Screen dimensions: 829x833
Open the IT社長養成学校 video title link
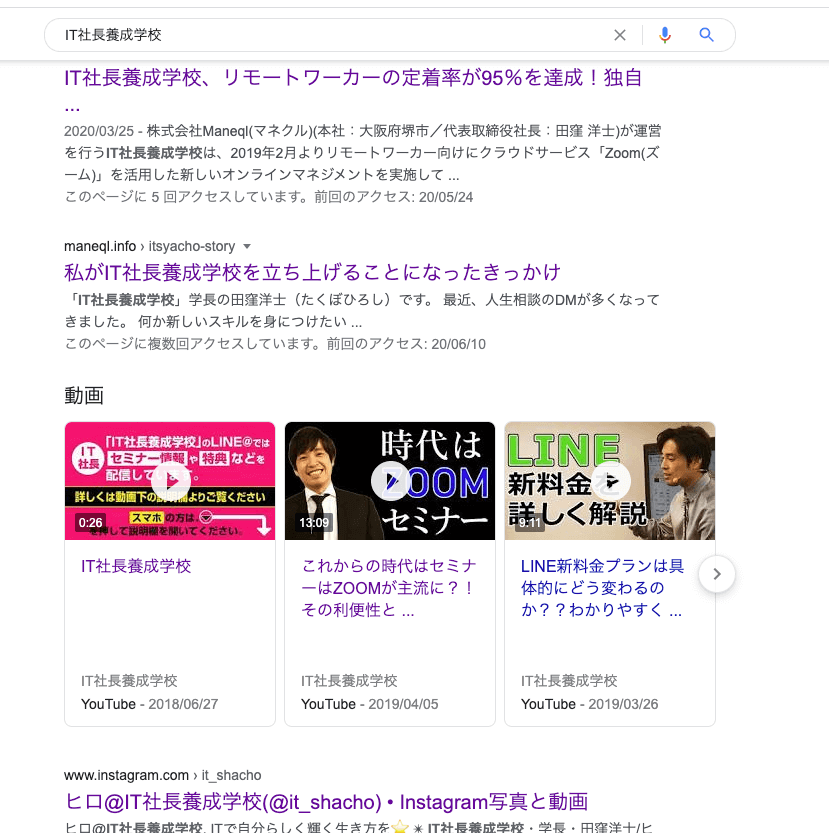point(136,566)
